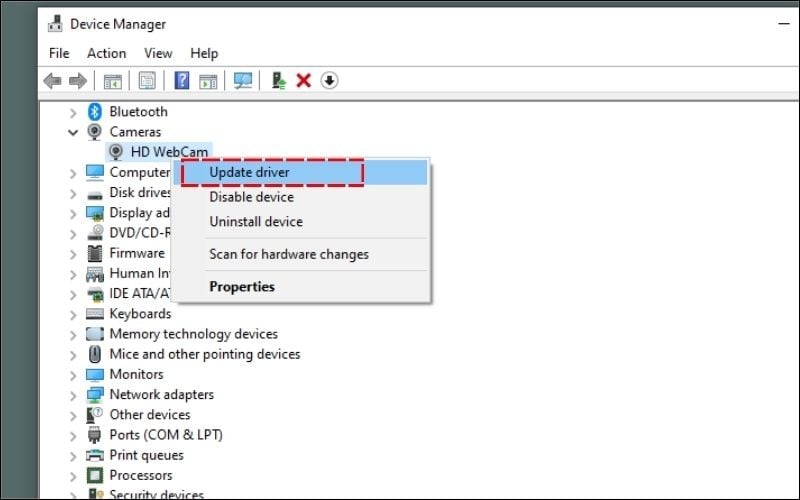800x500 pixels.
Task: Select the Processors tree label
Action: tap(141, 476)
